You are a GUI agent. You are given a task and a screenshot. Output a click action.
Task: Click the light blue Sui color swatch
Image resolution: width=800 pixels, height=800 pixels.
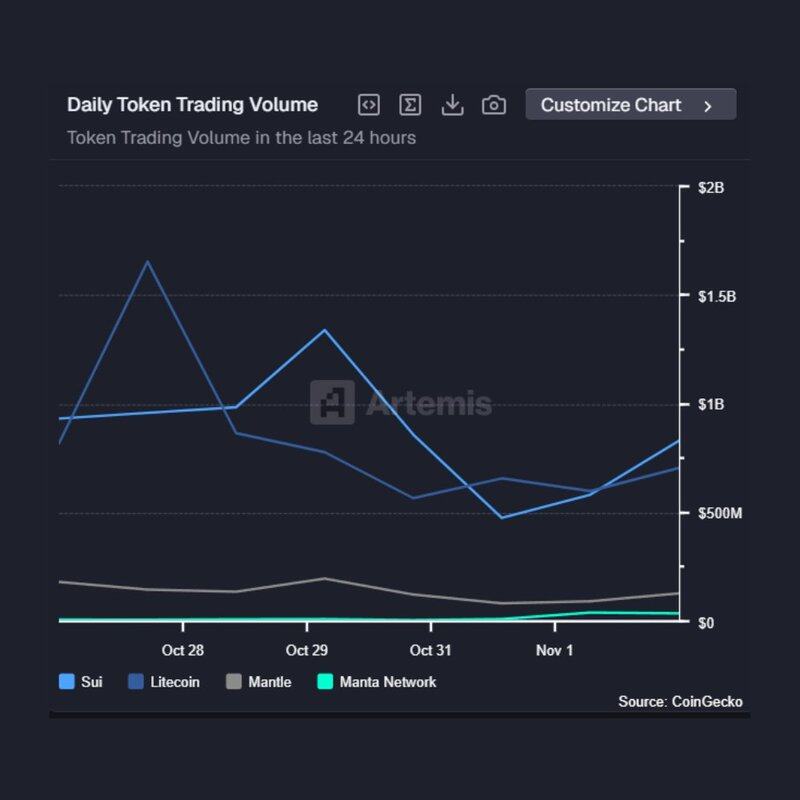[67, 682]
